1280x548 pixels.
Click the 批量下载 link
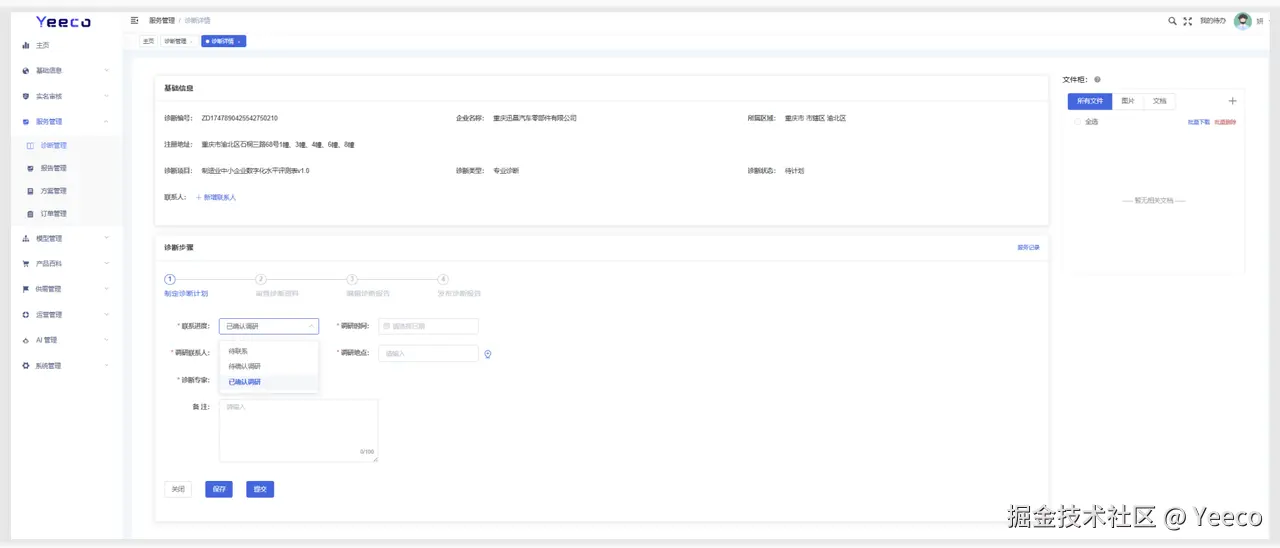coord(1198,122)
